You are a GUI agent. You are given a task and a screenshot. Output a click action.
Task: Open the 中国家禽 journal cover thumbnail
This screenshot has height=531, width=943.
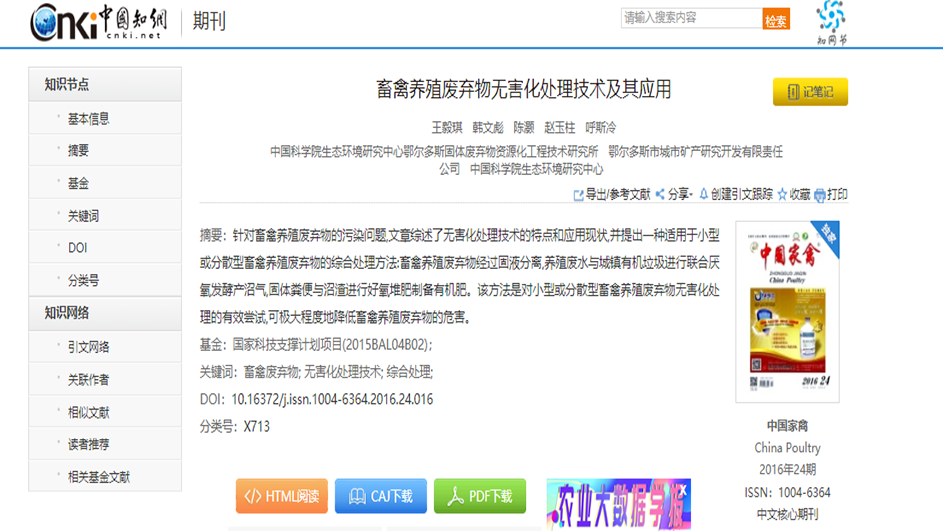787,312
